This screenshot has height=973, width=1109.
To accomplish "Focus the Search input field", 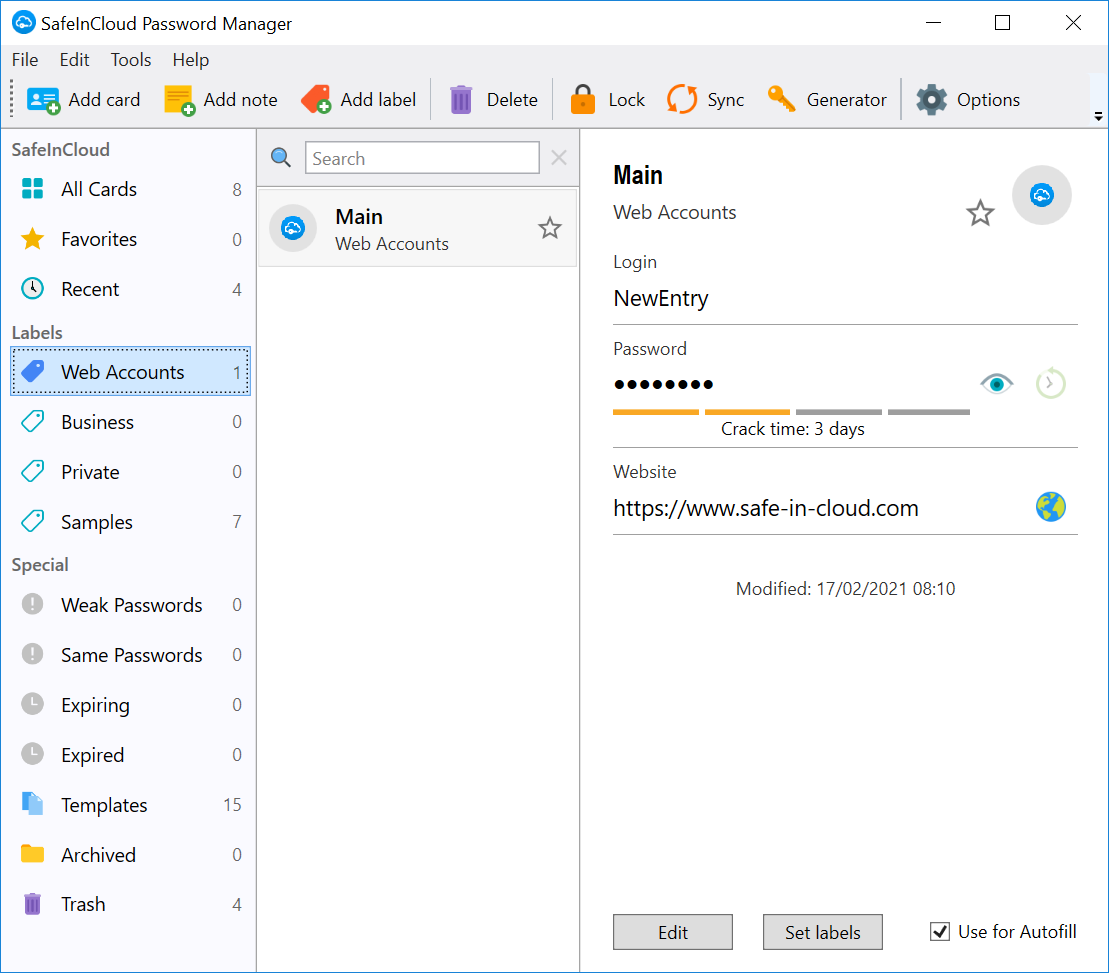I will [422, 158].
